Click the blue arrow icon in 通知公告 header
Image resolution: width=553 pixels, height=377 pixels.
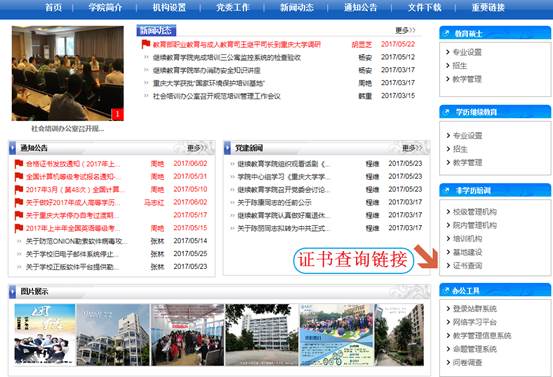pyautogui.click(x=13, y=148)
